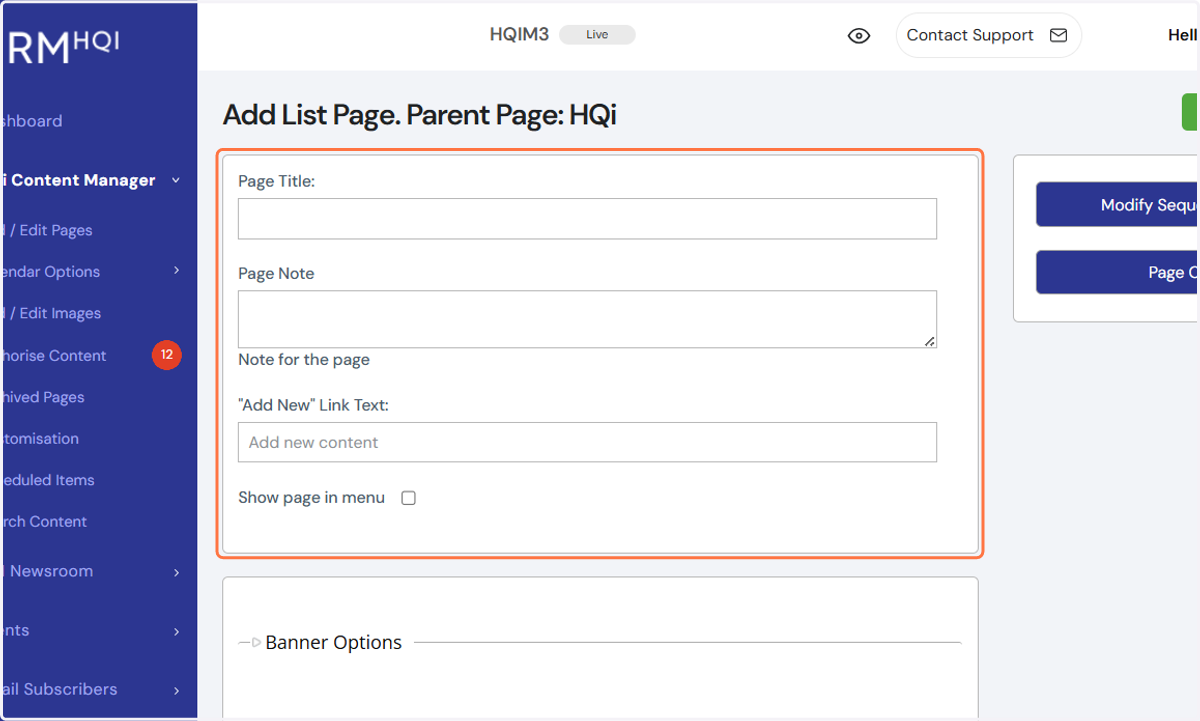Click the green button at top right
1200x721 pixels.
pyautogui.click(x=1190, y=112)
